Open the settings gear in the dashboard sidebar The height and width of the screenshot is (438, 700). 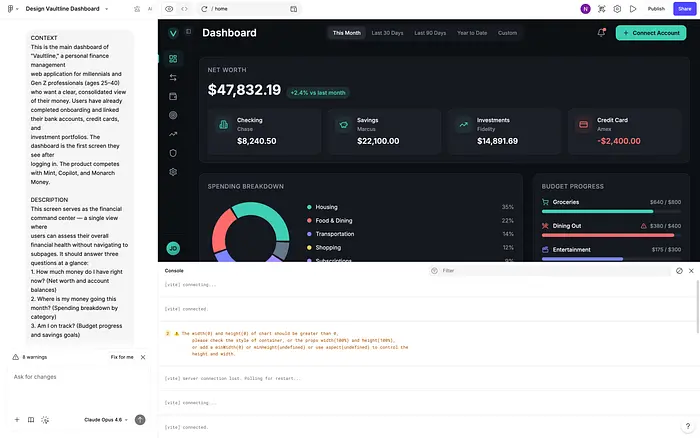coord(173,172)
